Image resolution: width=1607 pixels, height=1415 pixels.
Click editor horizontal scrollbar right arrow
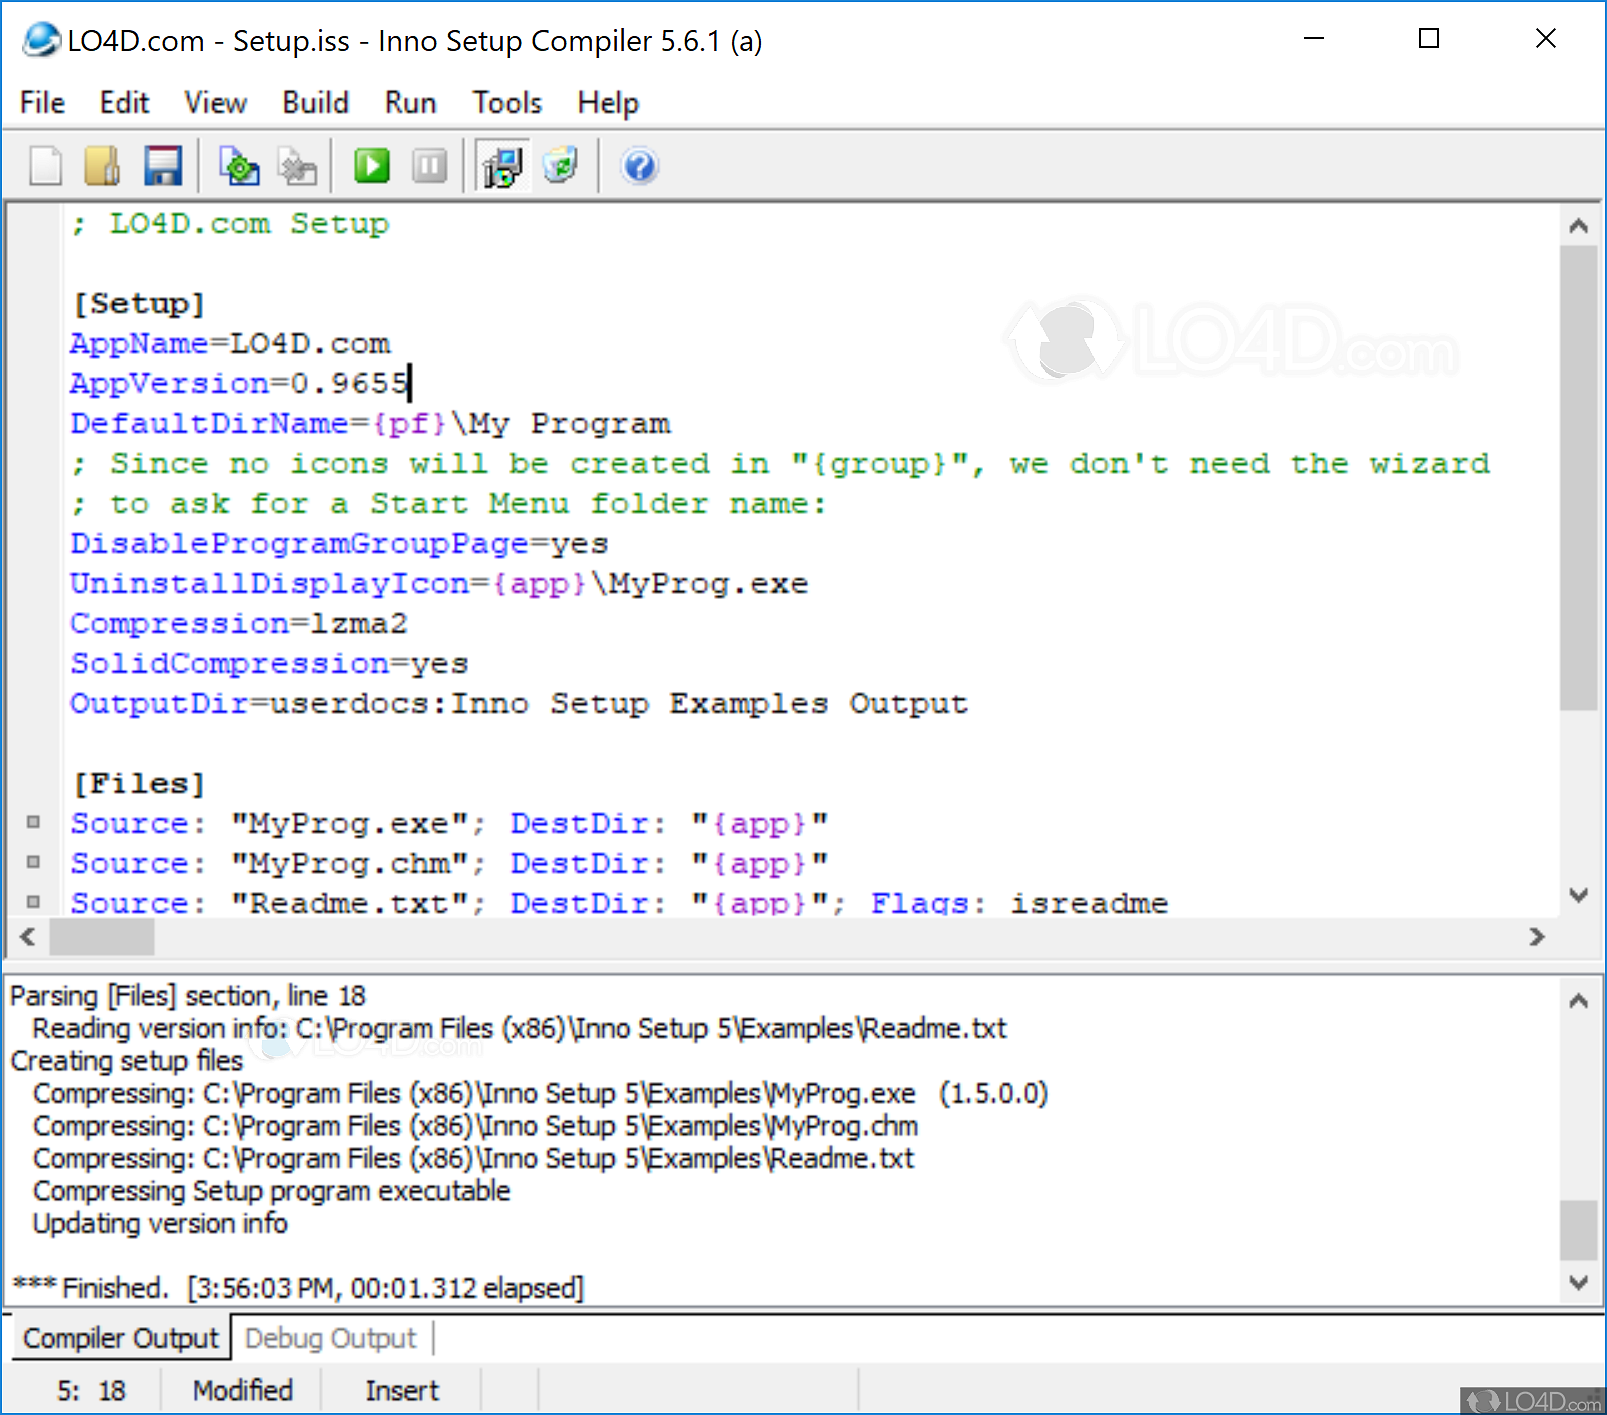1537,937
